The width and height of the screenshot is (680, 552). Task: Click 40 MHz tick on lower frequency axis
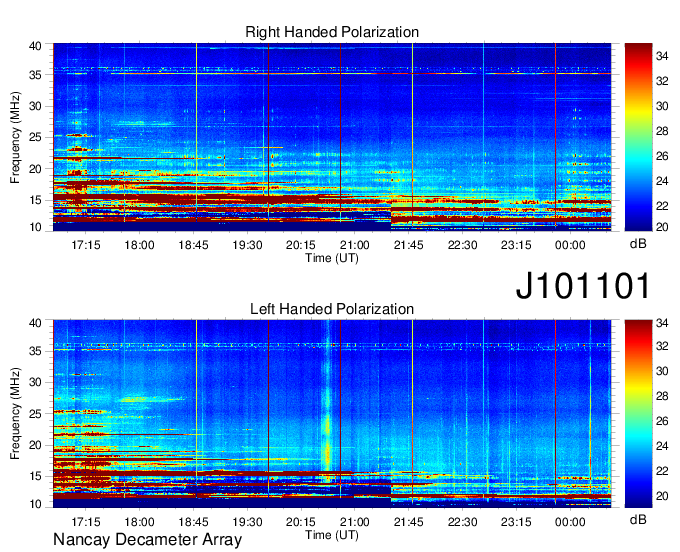tap(35, 323)
